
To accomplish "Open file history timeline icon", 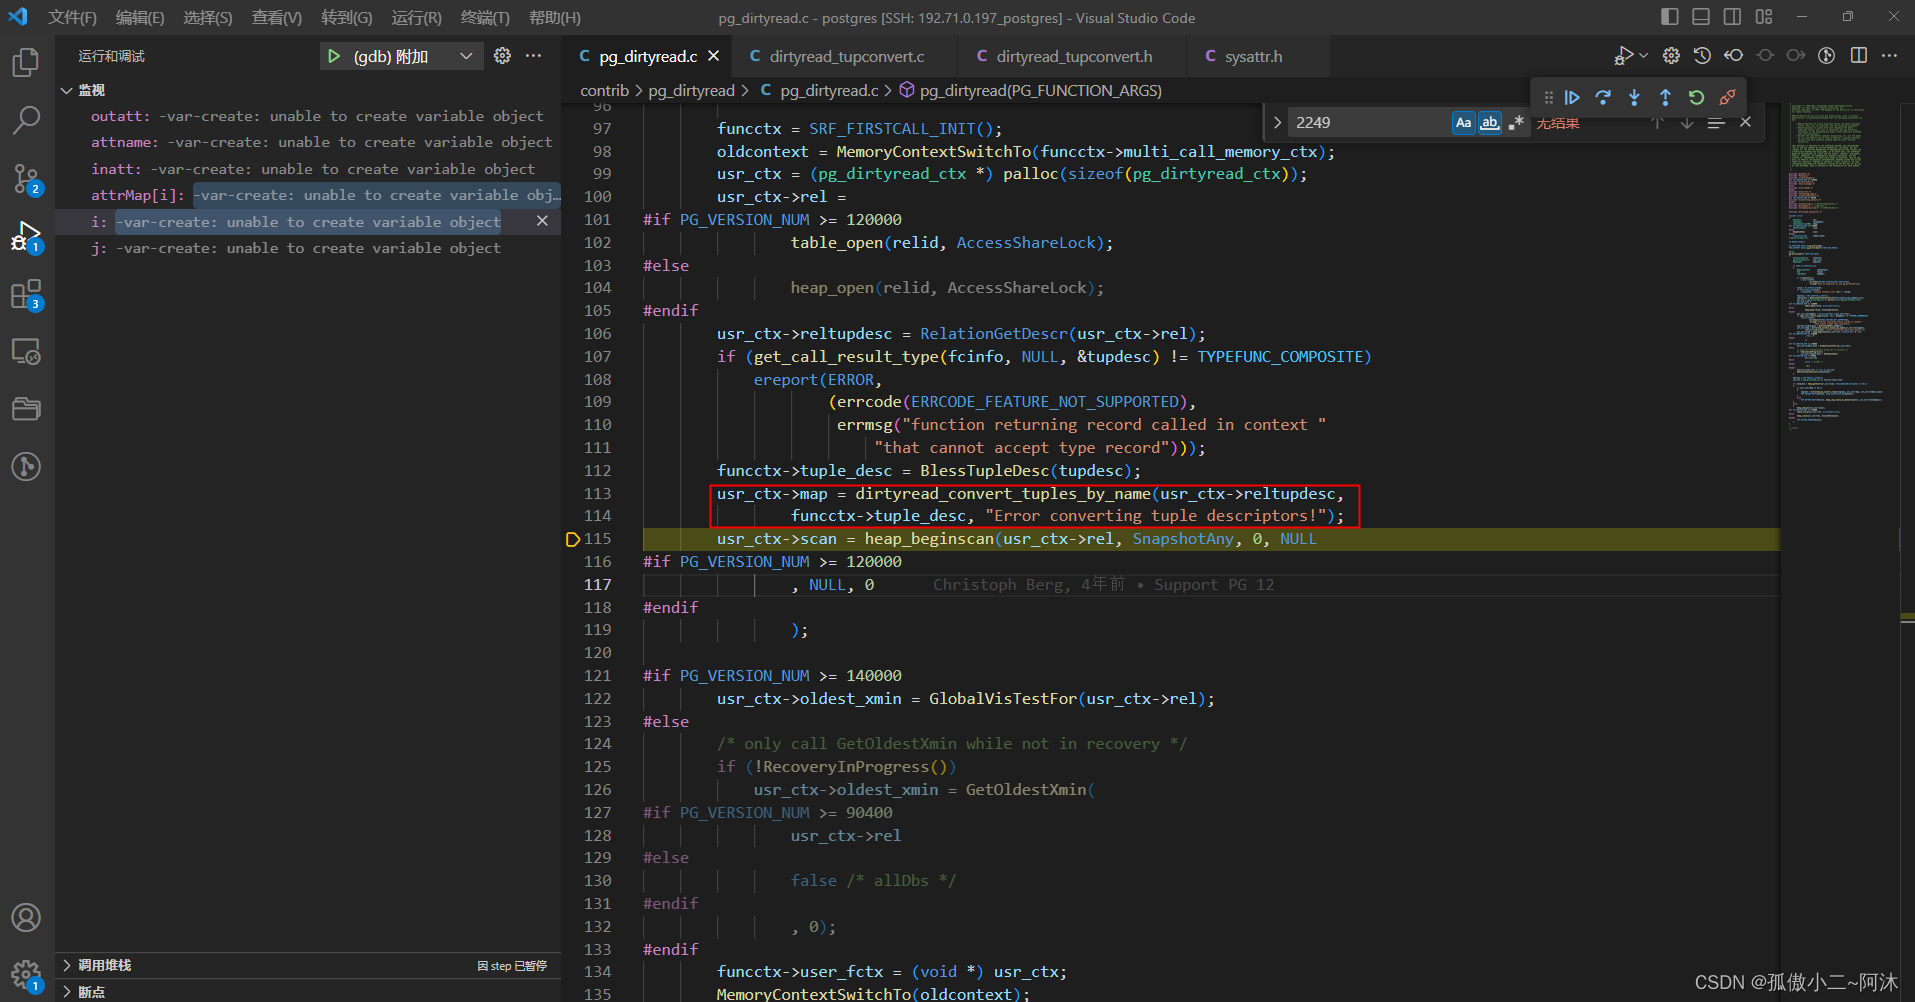I will tap(1702, 56).
